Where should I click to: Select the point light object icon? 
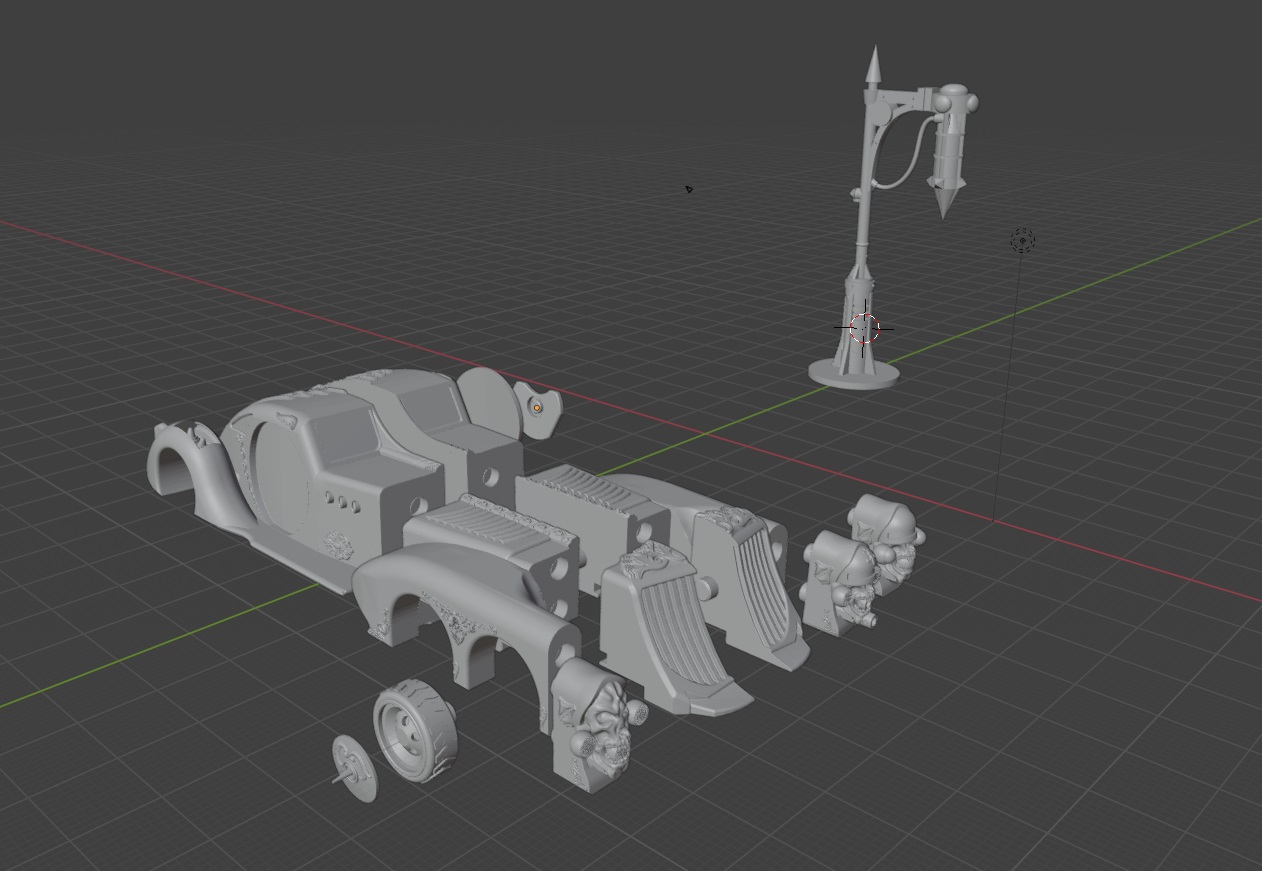[x=1022, y=240]
